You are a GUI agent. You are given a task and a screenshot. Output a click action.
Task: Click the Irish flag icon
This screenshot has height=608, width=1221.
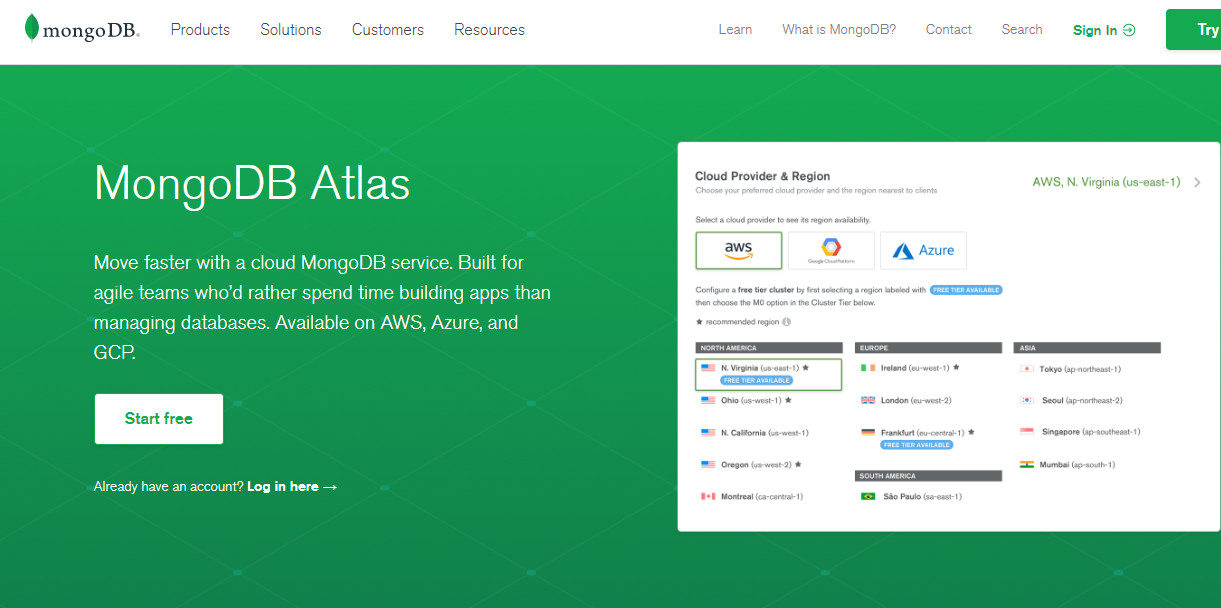868,368
